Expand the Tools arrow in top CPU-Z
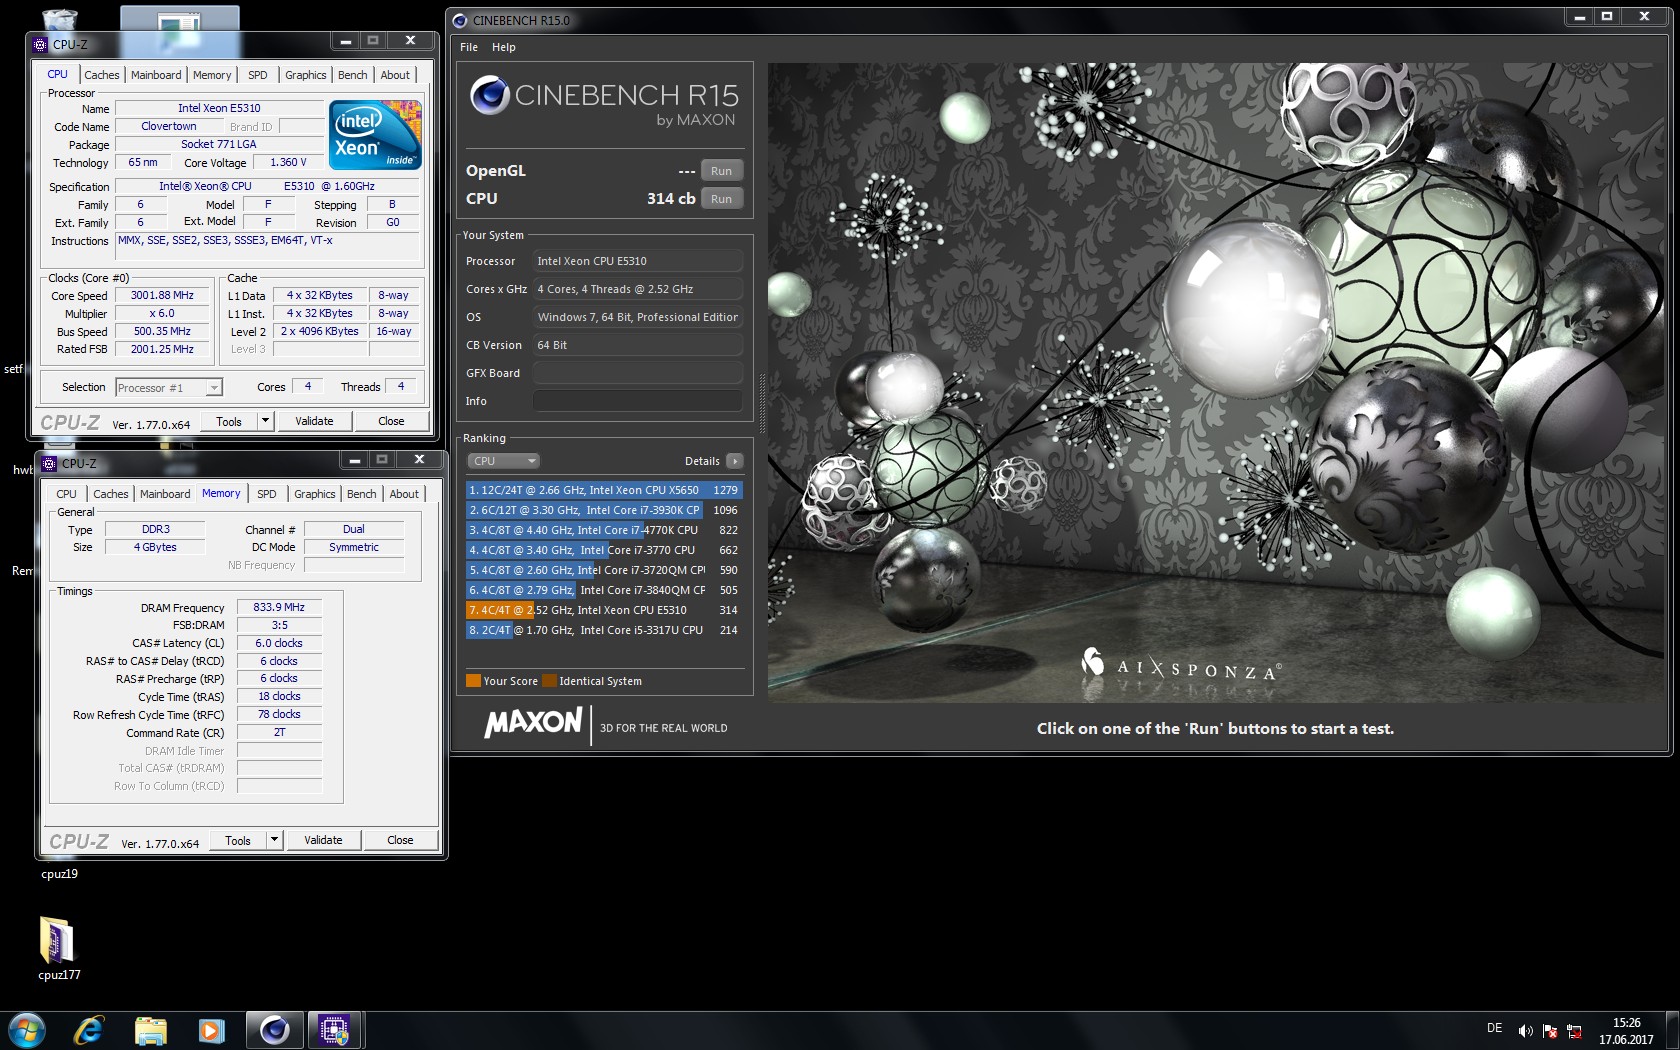The width and height of the screenshot is (1680, 1050). [x=265, y=421]
